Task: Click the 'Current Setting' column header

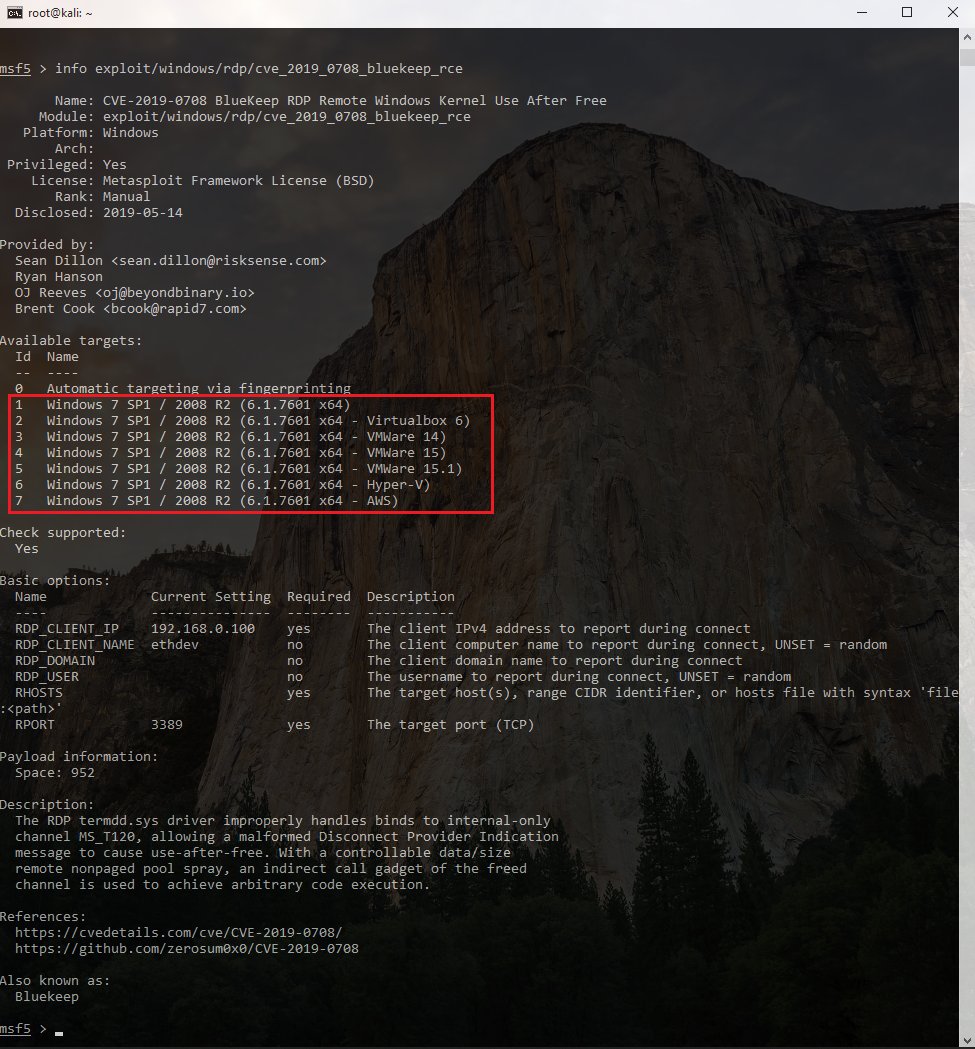Action: pyautogui.click(x=211, y=597)
